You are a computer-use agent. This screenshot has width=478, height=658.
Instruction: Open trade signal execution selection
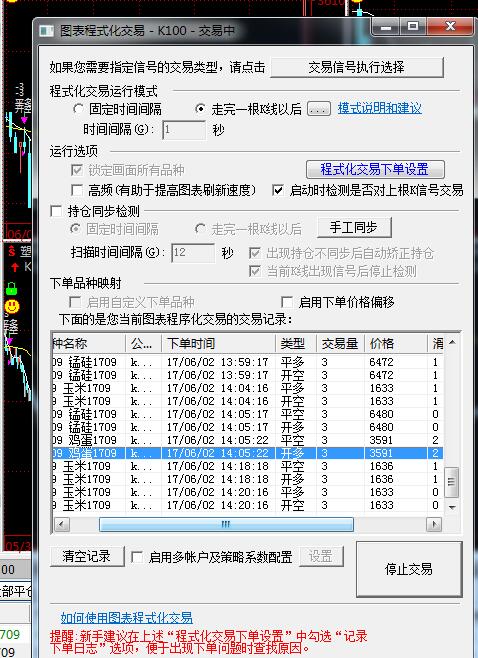[357, 67]
